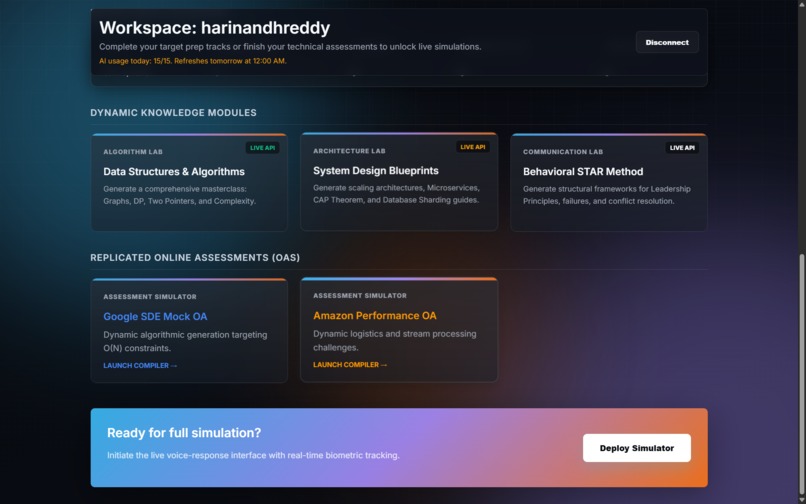Click the AI usage today 15/15 notice
Viewport: 806px width, 504px height.
tap(193, 61)
